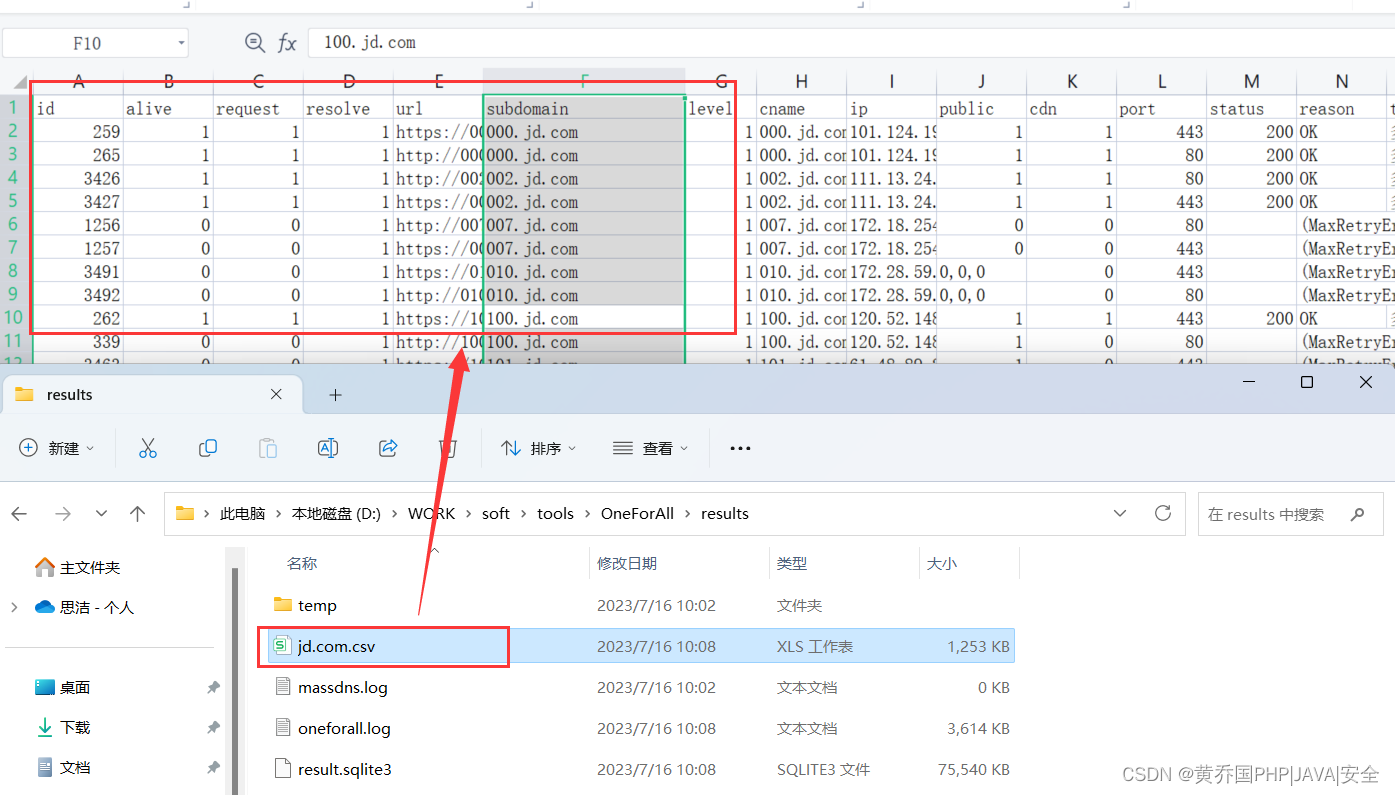Sort files by 名称 column header
The height and width of the screenshot is (795, 1395).
(x=302, y=563)
